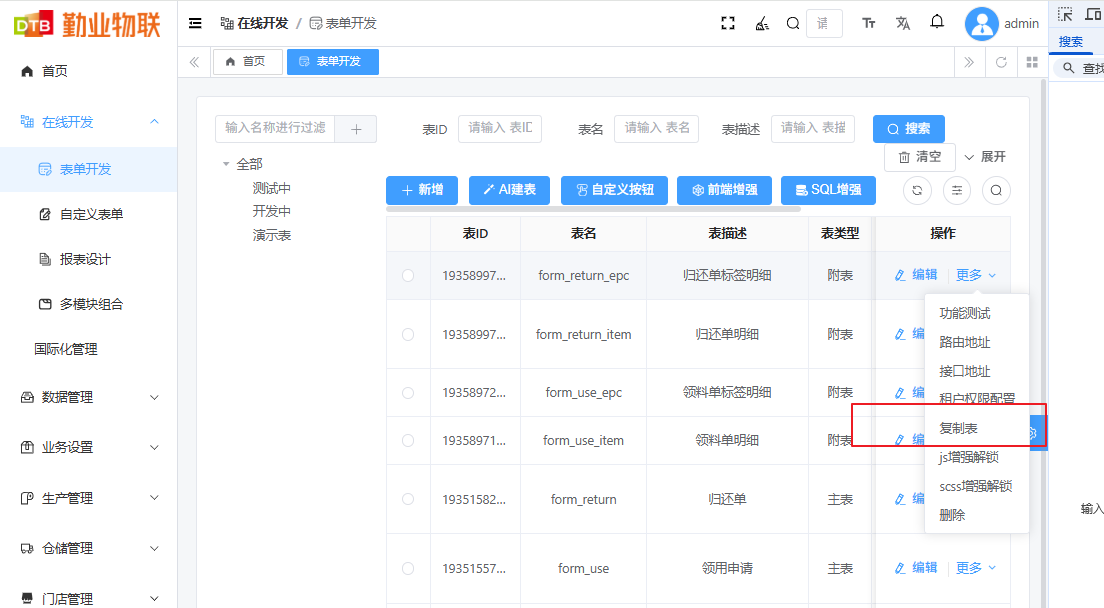The height and width of the screenshot is (608, 1104).
Task: Click the 前端增强 button
Action: pos(724,190)
